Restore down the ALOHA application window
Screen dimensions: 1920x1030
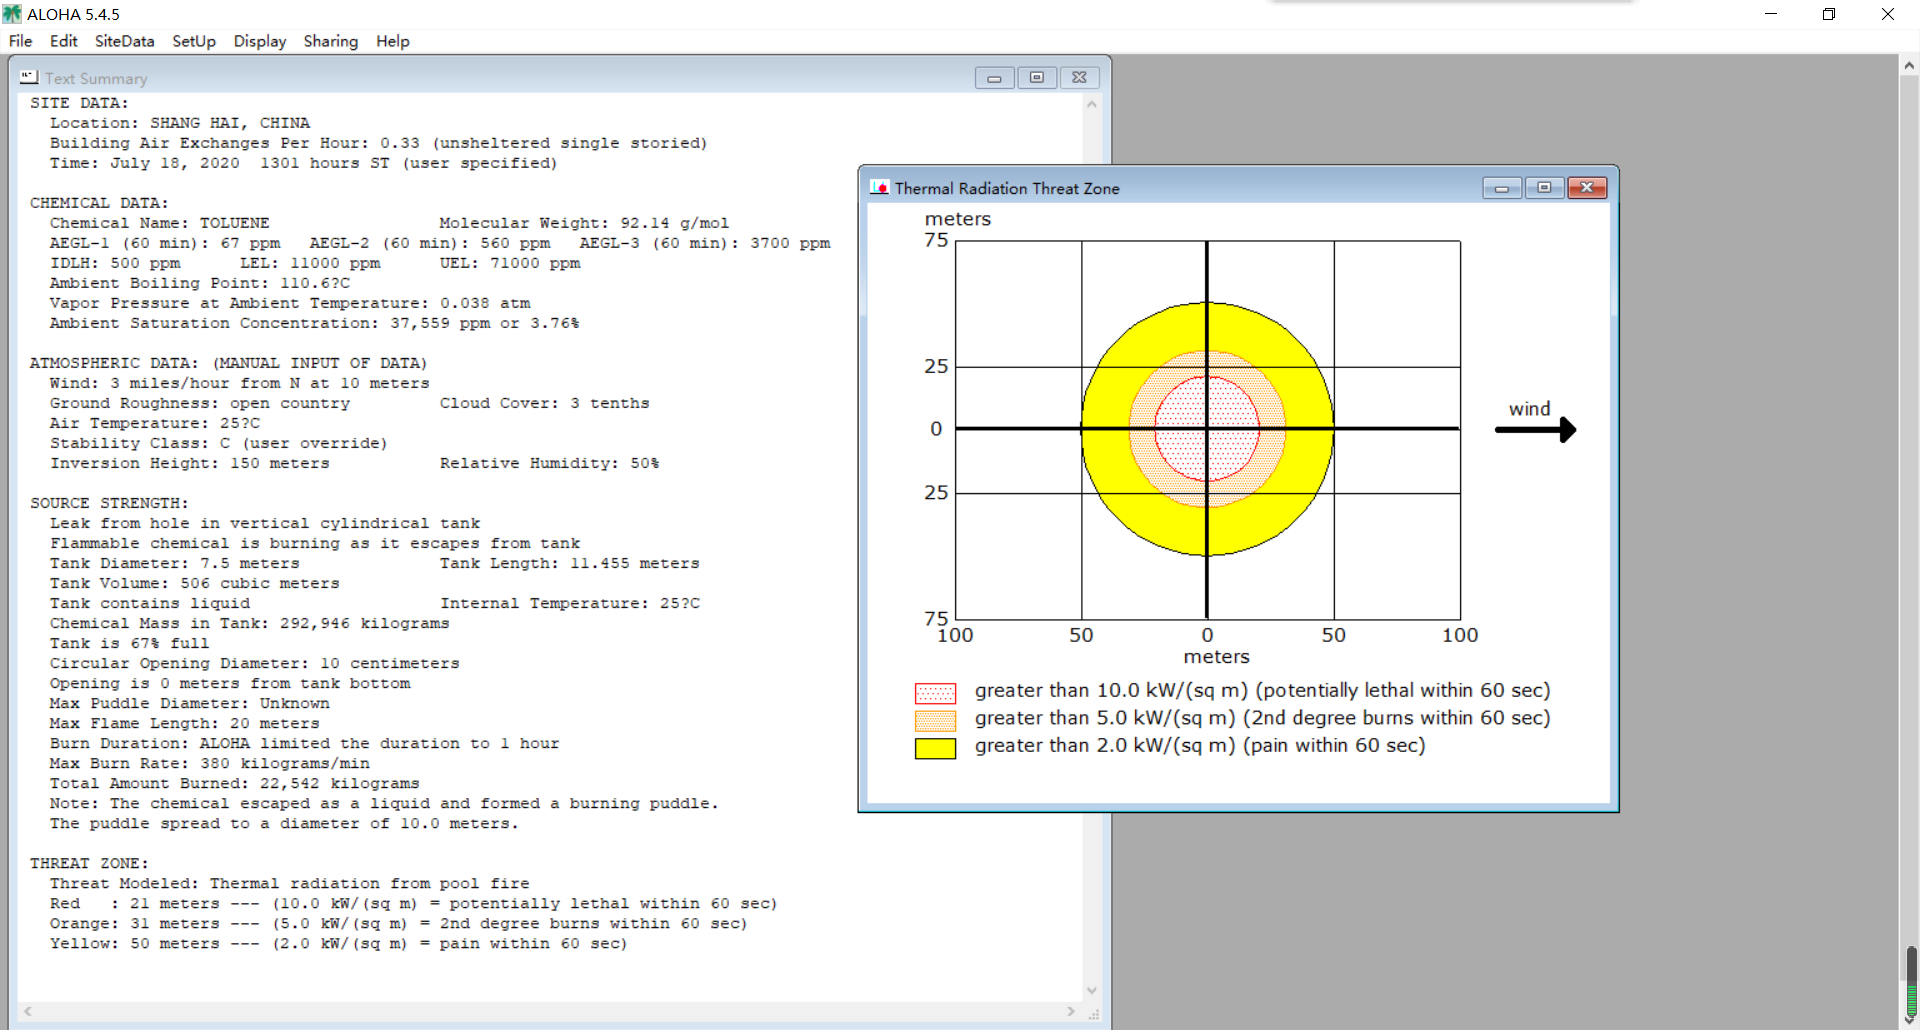click(1829, 14)
